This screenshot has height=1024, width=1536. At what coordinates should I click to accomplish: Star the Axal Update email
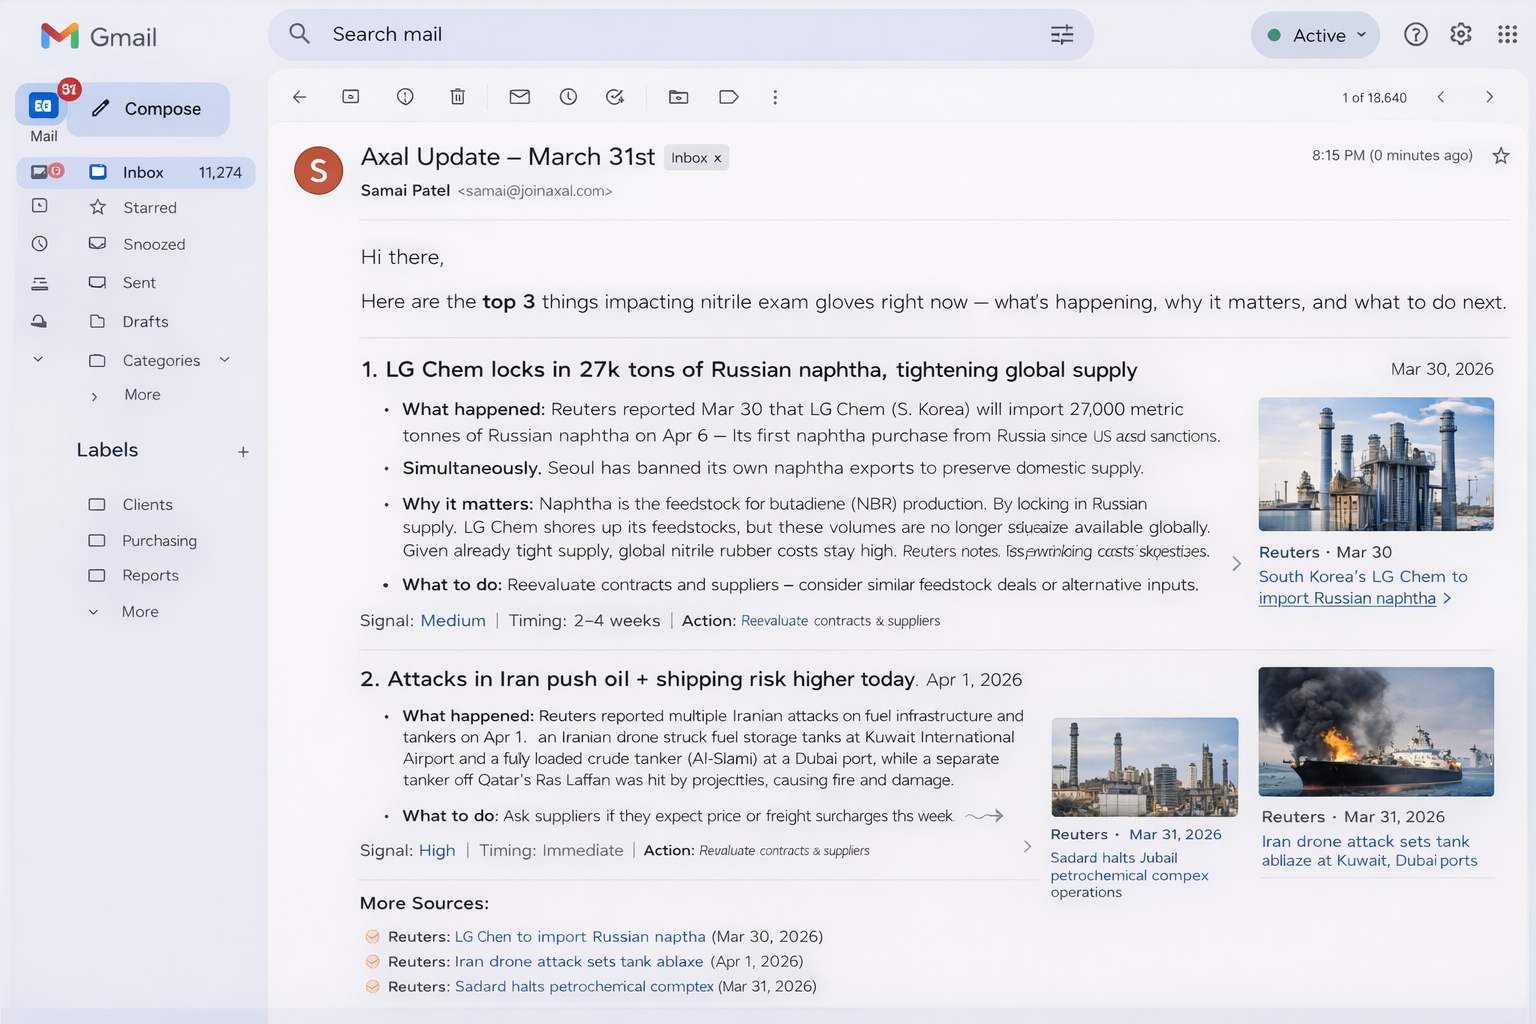pyautogui.click(x=1501, y=156)
